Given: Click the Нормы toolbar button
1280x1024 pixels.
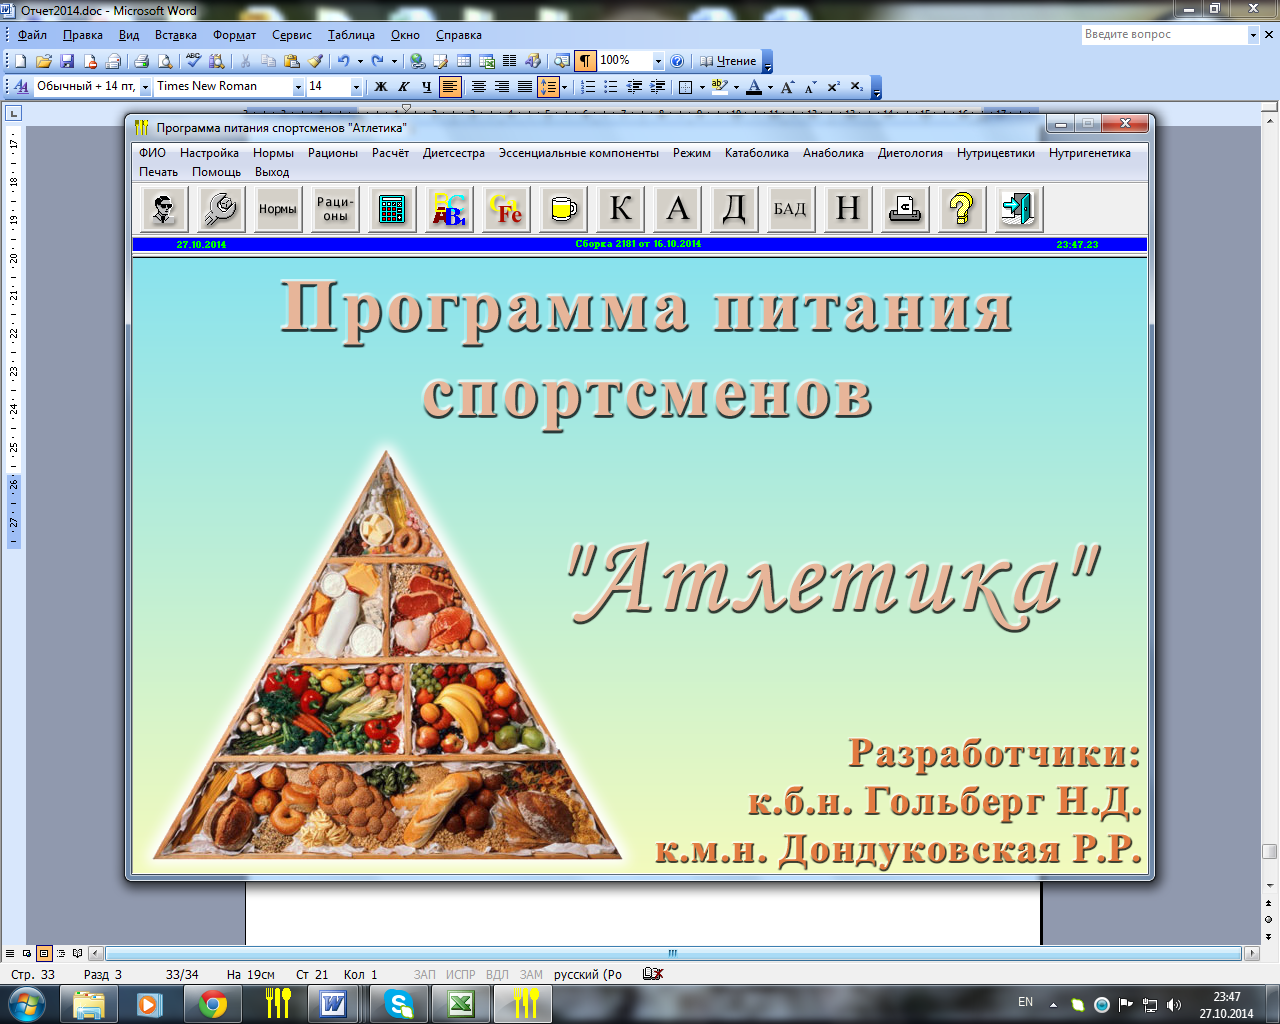Looking at the screenshot, I should click(277, 209).
